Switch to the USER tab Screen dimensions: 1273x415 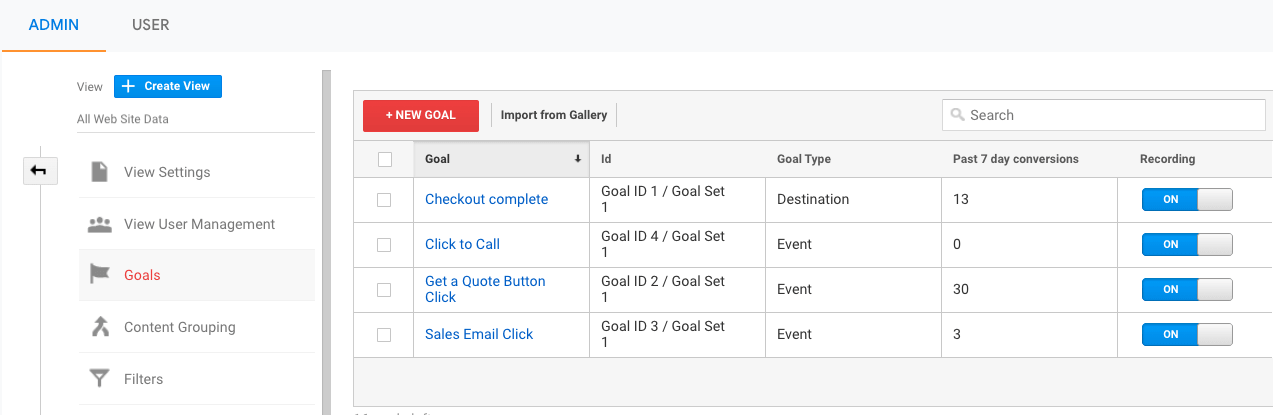(150, 25)
